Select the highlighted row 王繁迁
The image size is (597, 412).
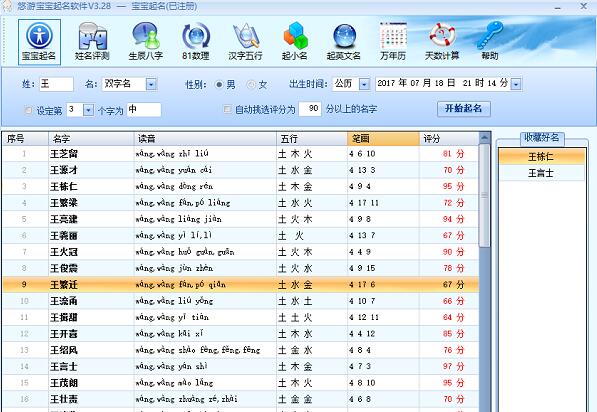click(x=241, y=285)
